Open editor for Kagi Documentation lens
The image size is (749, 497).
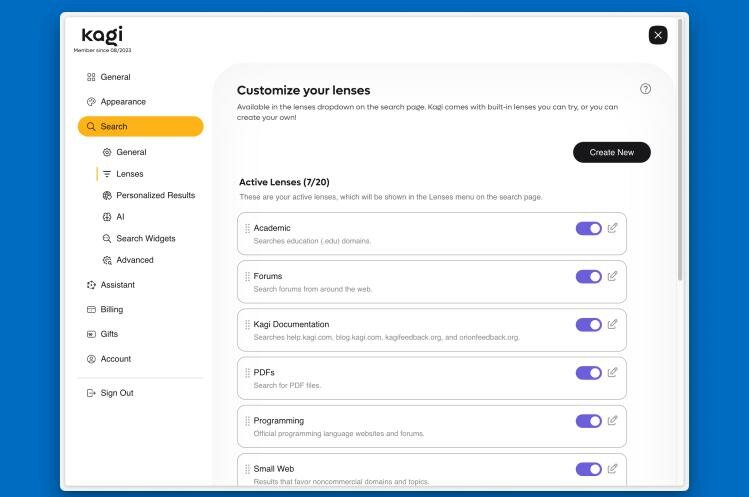pos(613,324)
